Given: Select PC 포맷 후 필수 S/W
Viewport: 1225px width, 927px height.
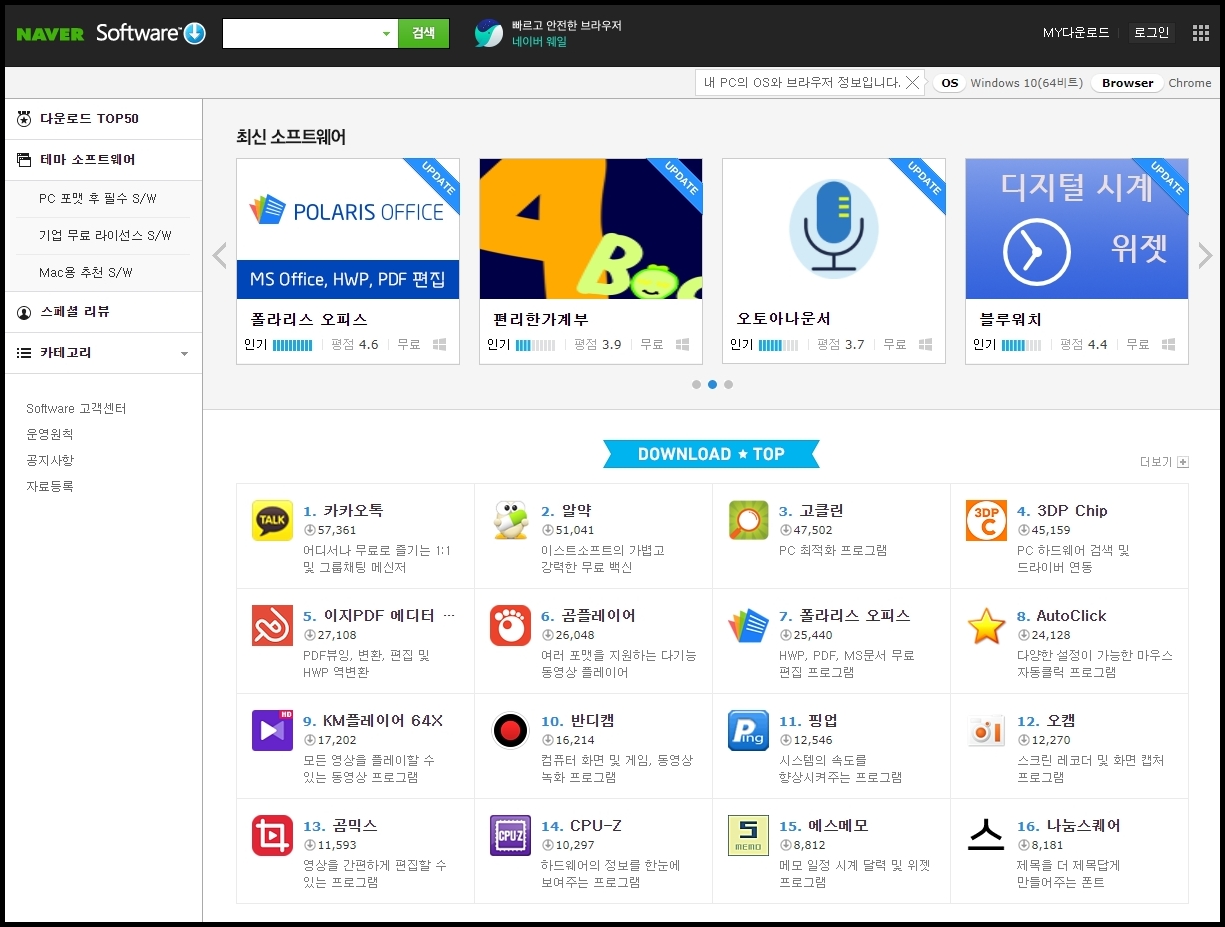Looking at the screenshot, I should (98, 199).
